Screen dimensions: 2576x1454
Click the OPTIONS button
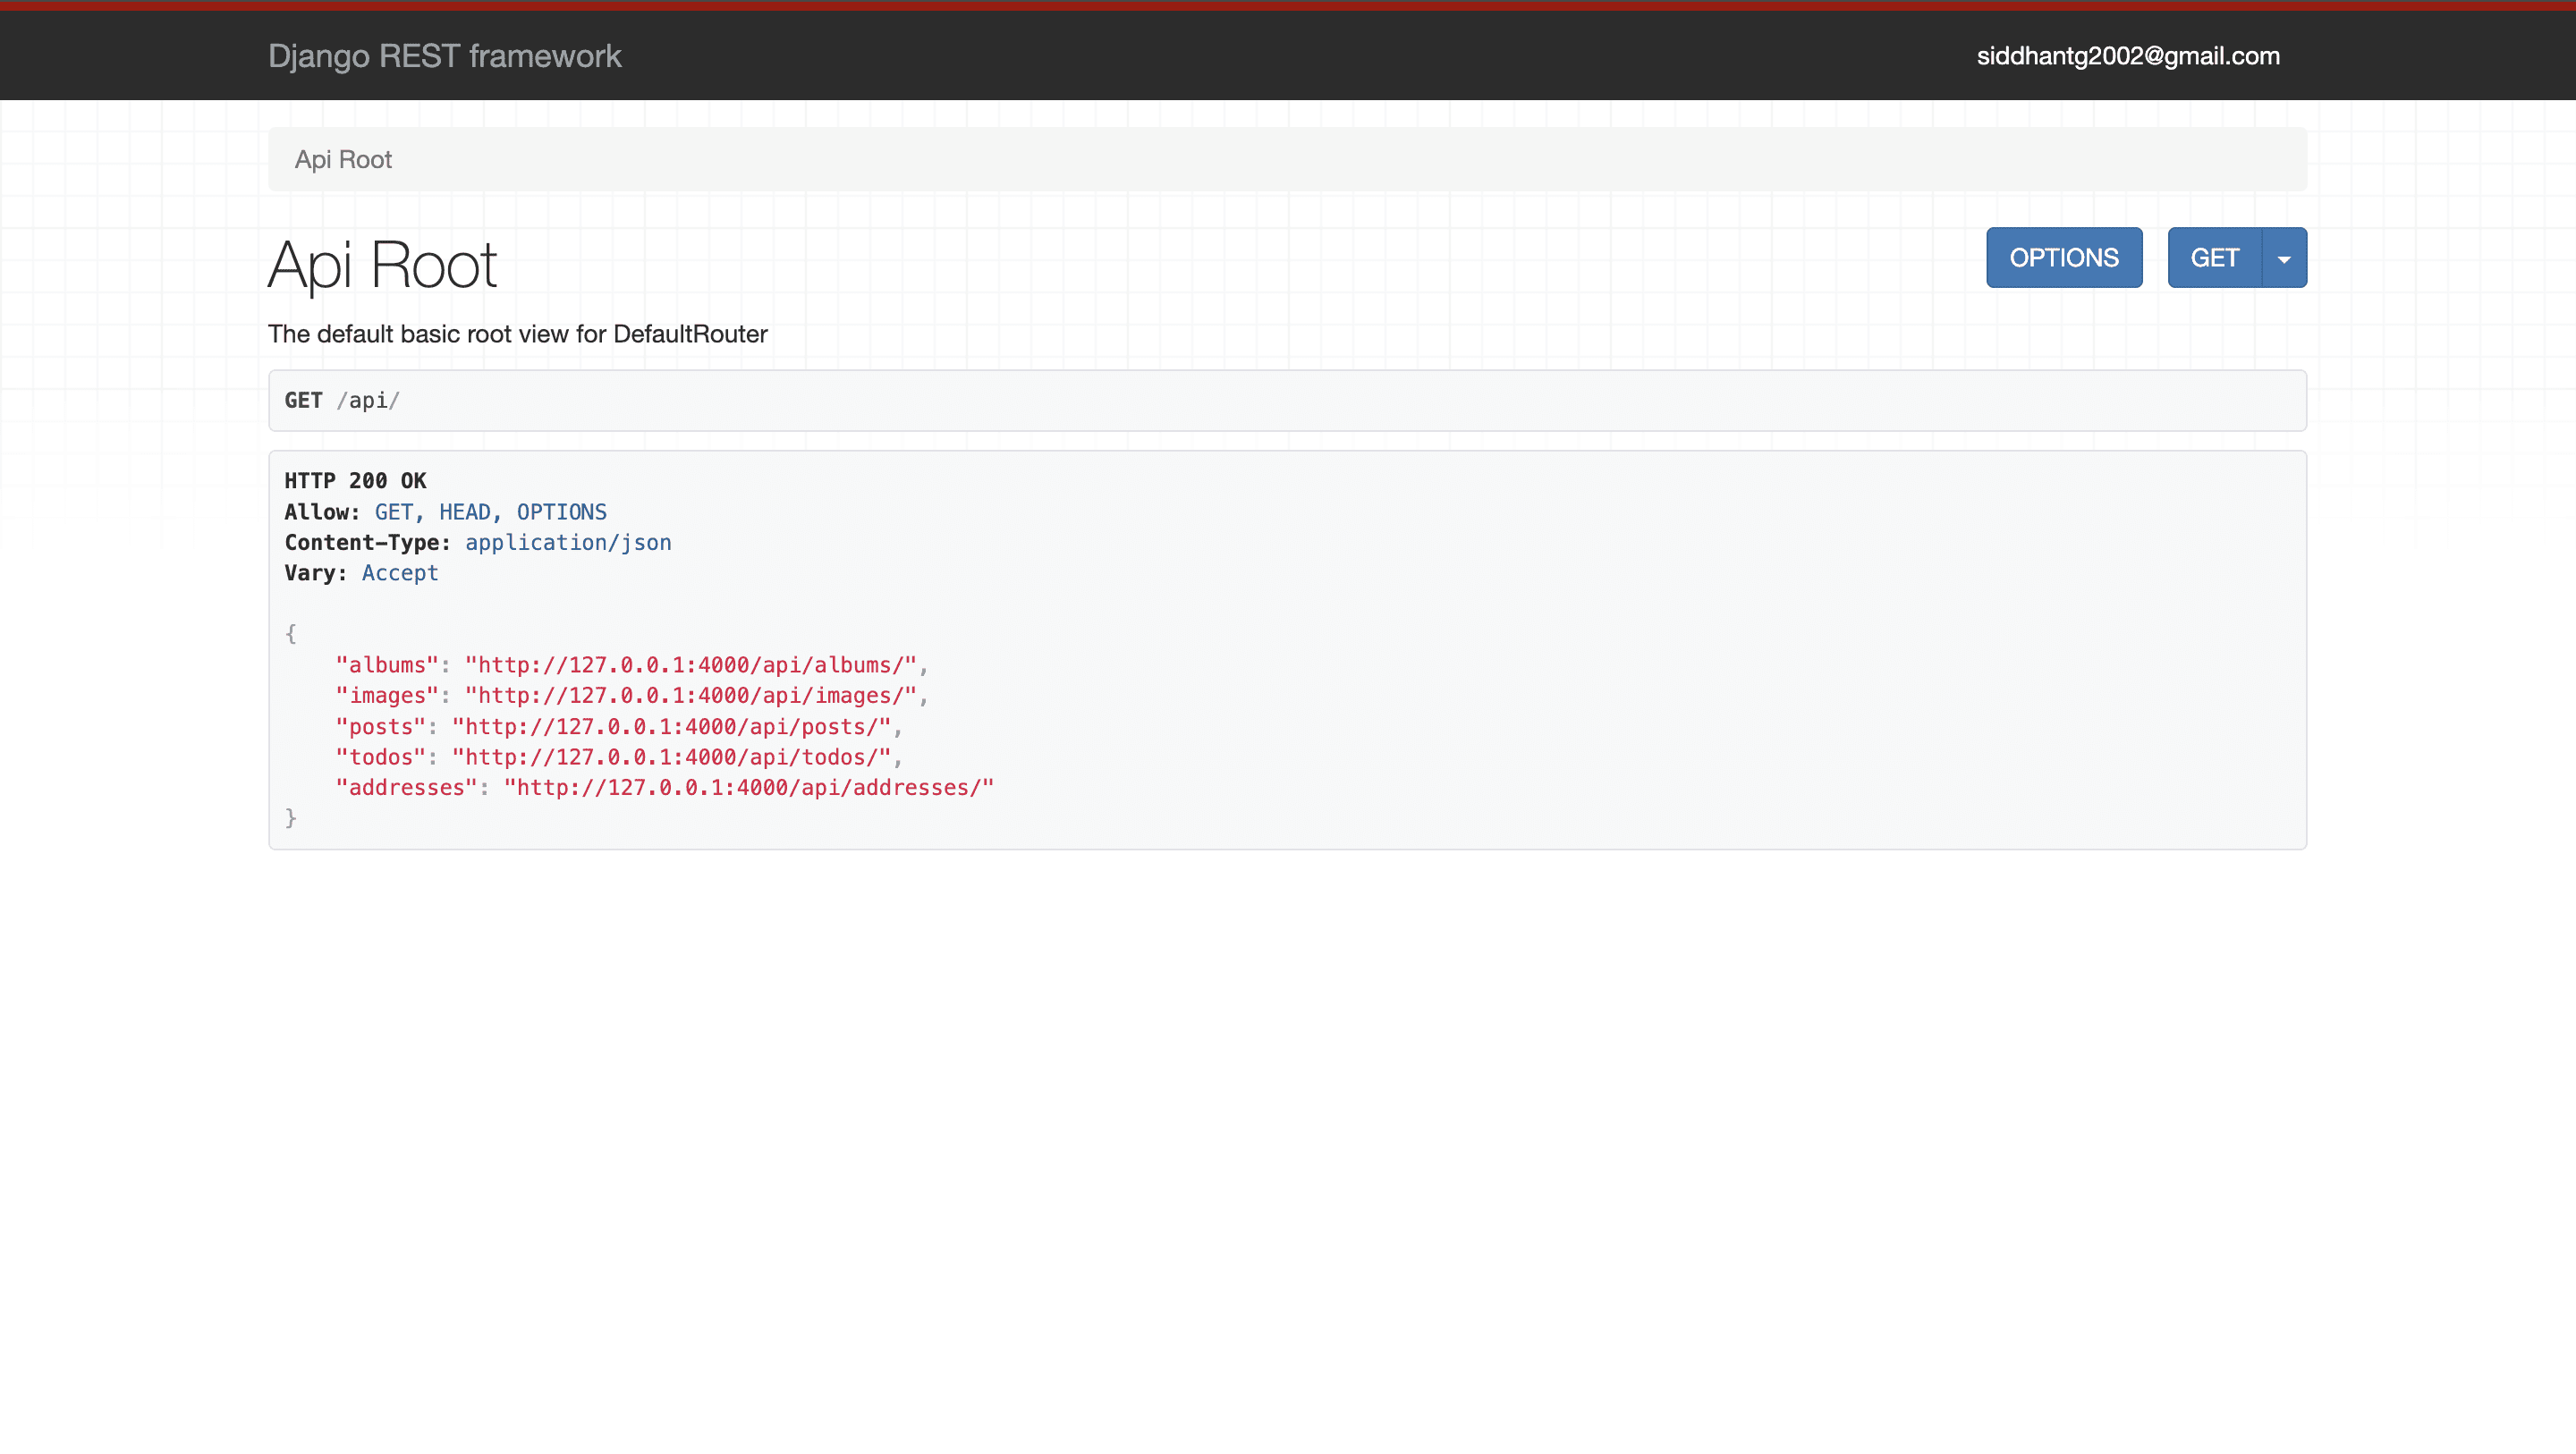(x=2063, y=258)
